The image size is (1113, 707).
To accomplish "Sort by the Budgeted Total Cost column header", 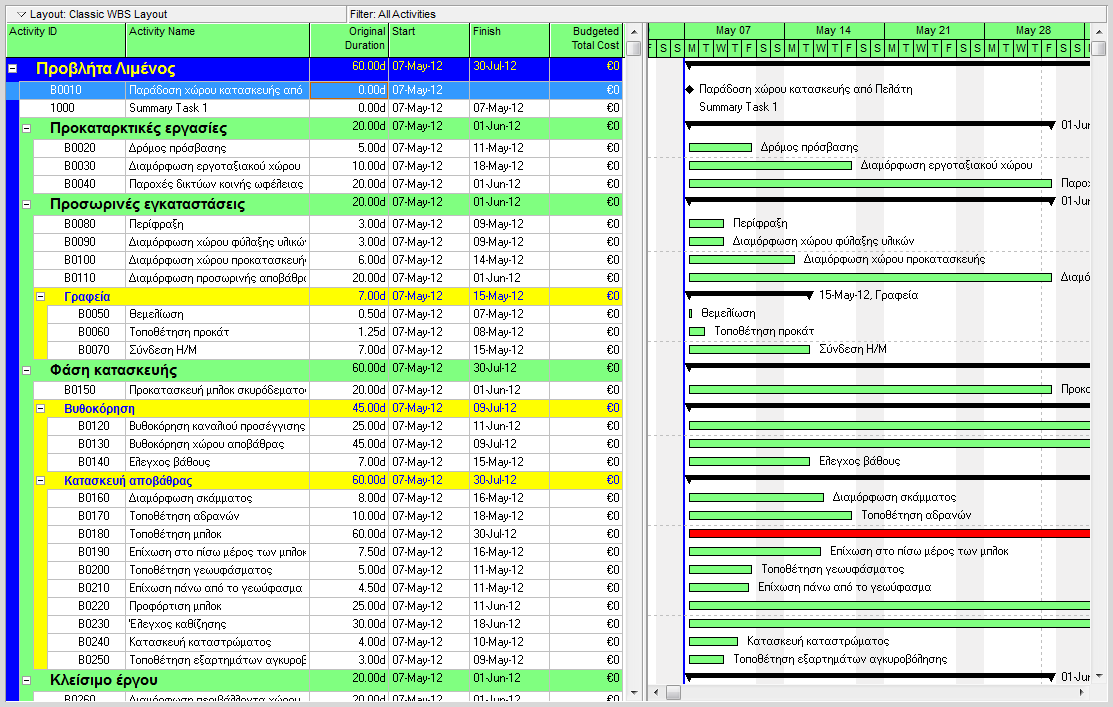I will coord(586,40).
